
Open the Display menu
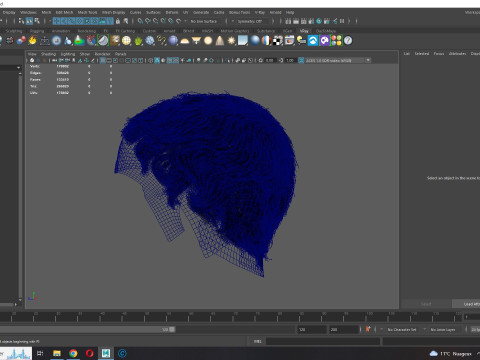(x=9, y=12)
